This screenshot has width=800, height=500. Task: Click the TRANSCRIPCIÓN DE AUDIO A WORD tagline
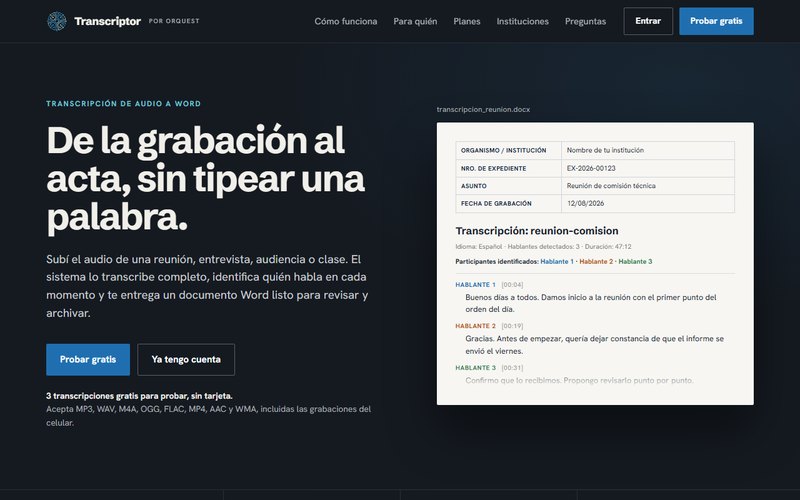123,104
